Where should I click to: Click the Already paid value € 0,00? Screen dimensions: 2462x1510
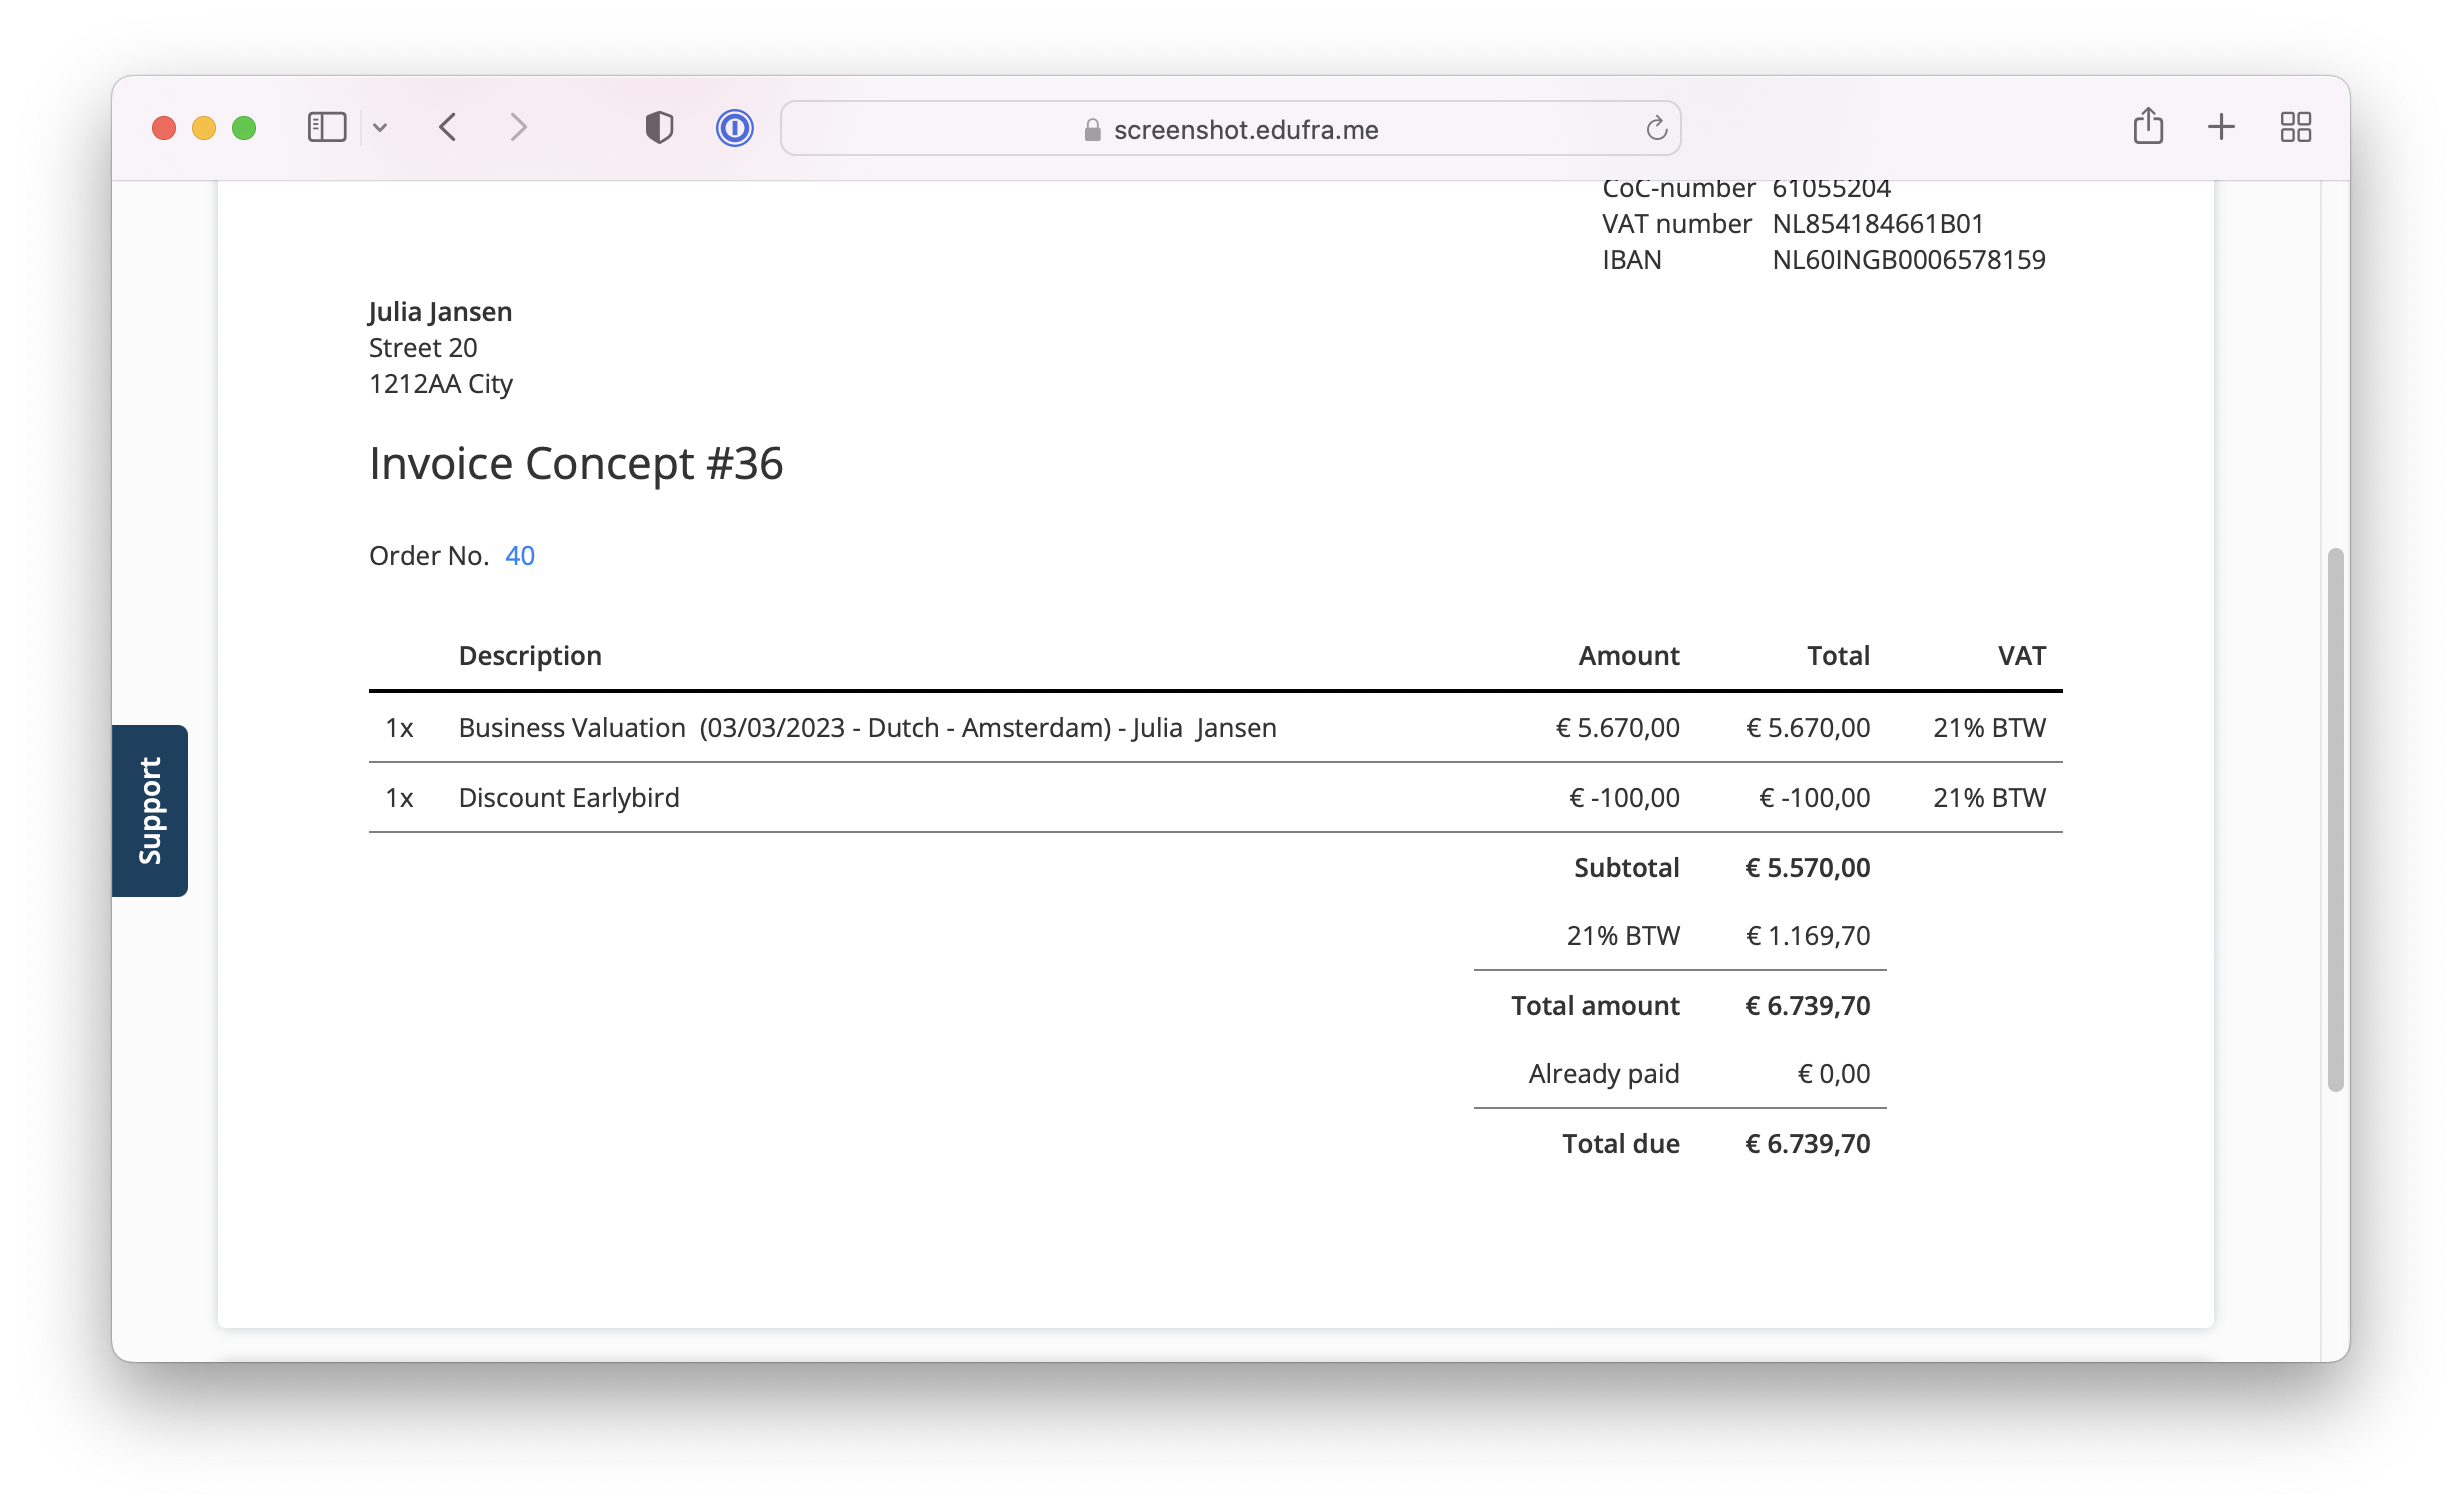click(1834, 1074)
